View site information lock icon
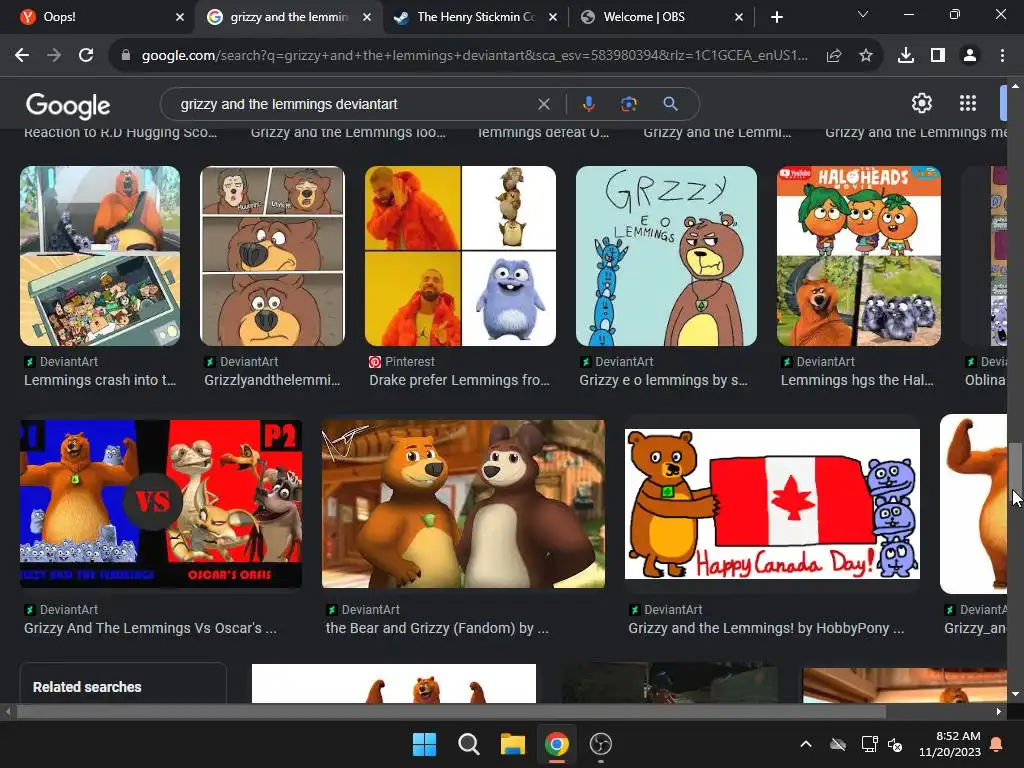This screenshot has height=768, width=1024. point(126,56)
